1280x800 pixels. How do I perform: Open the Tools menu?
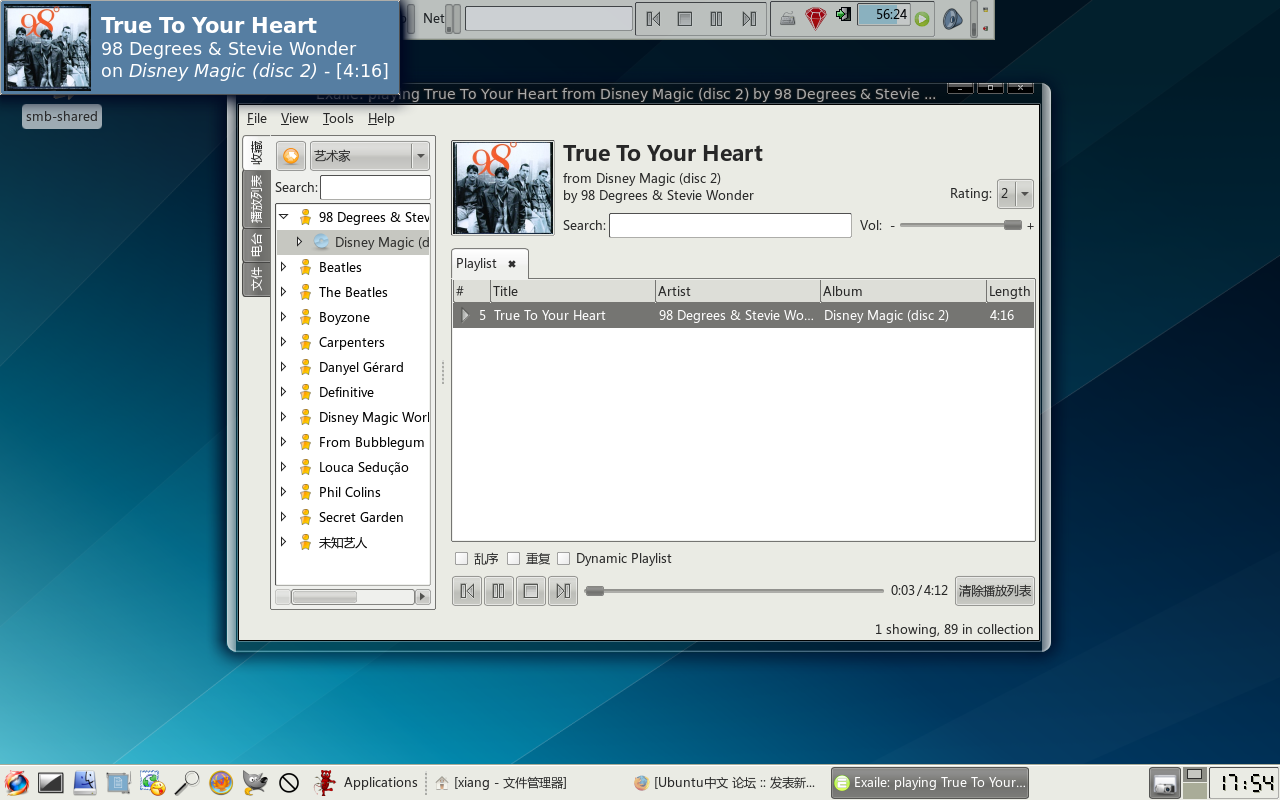338,118
